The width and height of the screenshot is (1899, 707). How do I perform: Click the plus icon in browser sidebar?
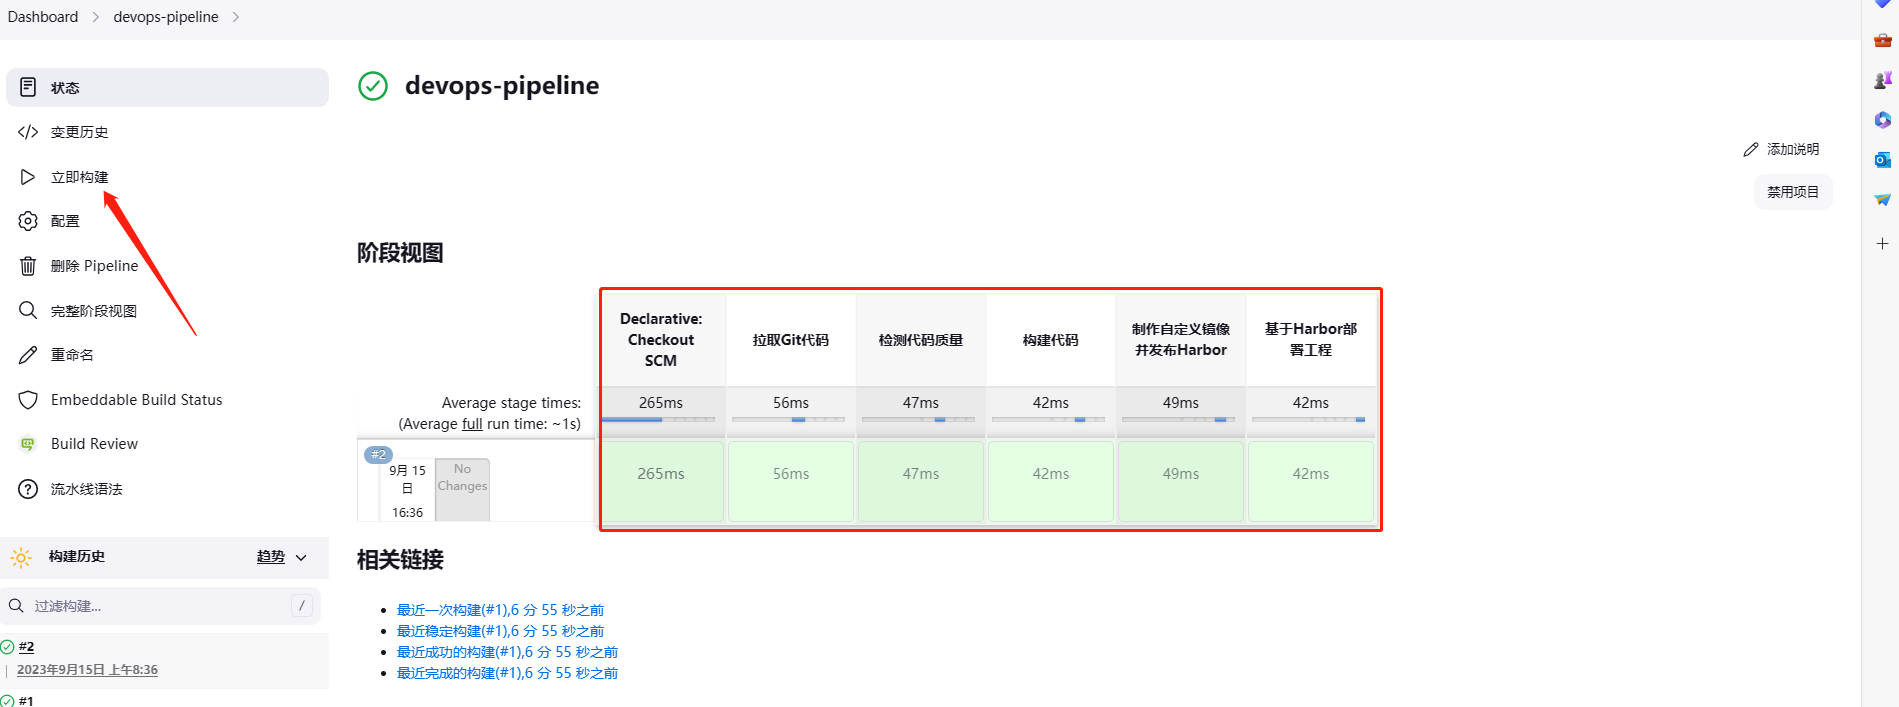(x=1882, y=244)
